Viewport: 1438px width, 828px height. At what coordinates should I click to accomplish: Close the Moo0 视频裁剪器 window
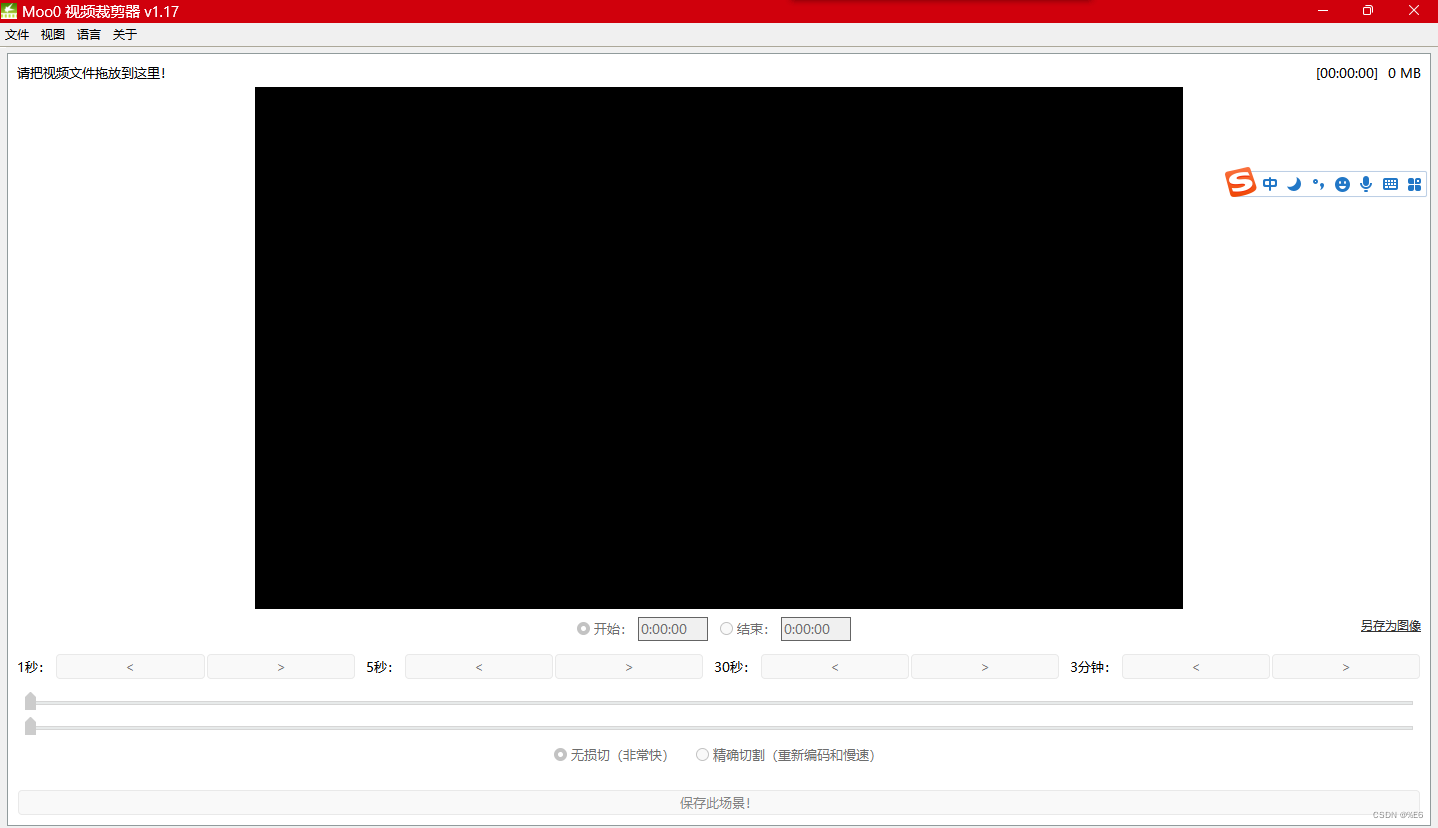pos(1414,11)
